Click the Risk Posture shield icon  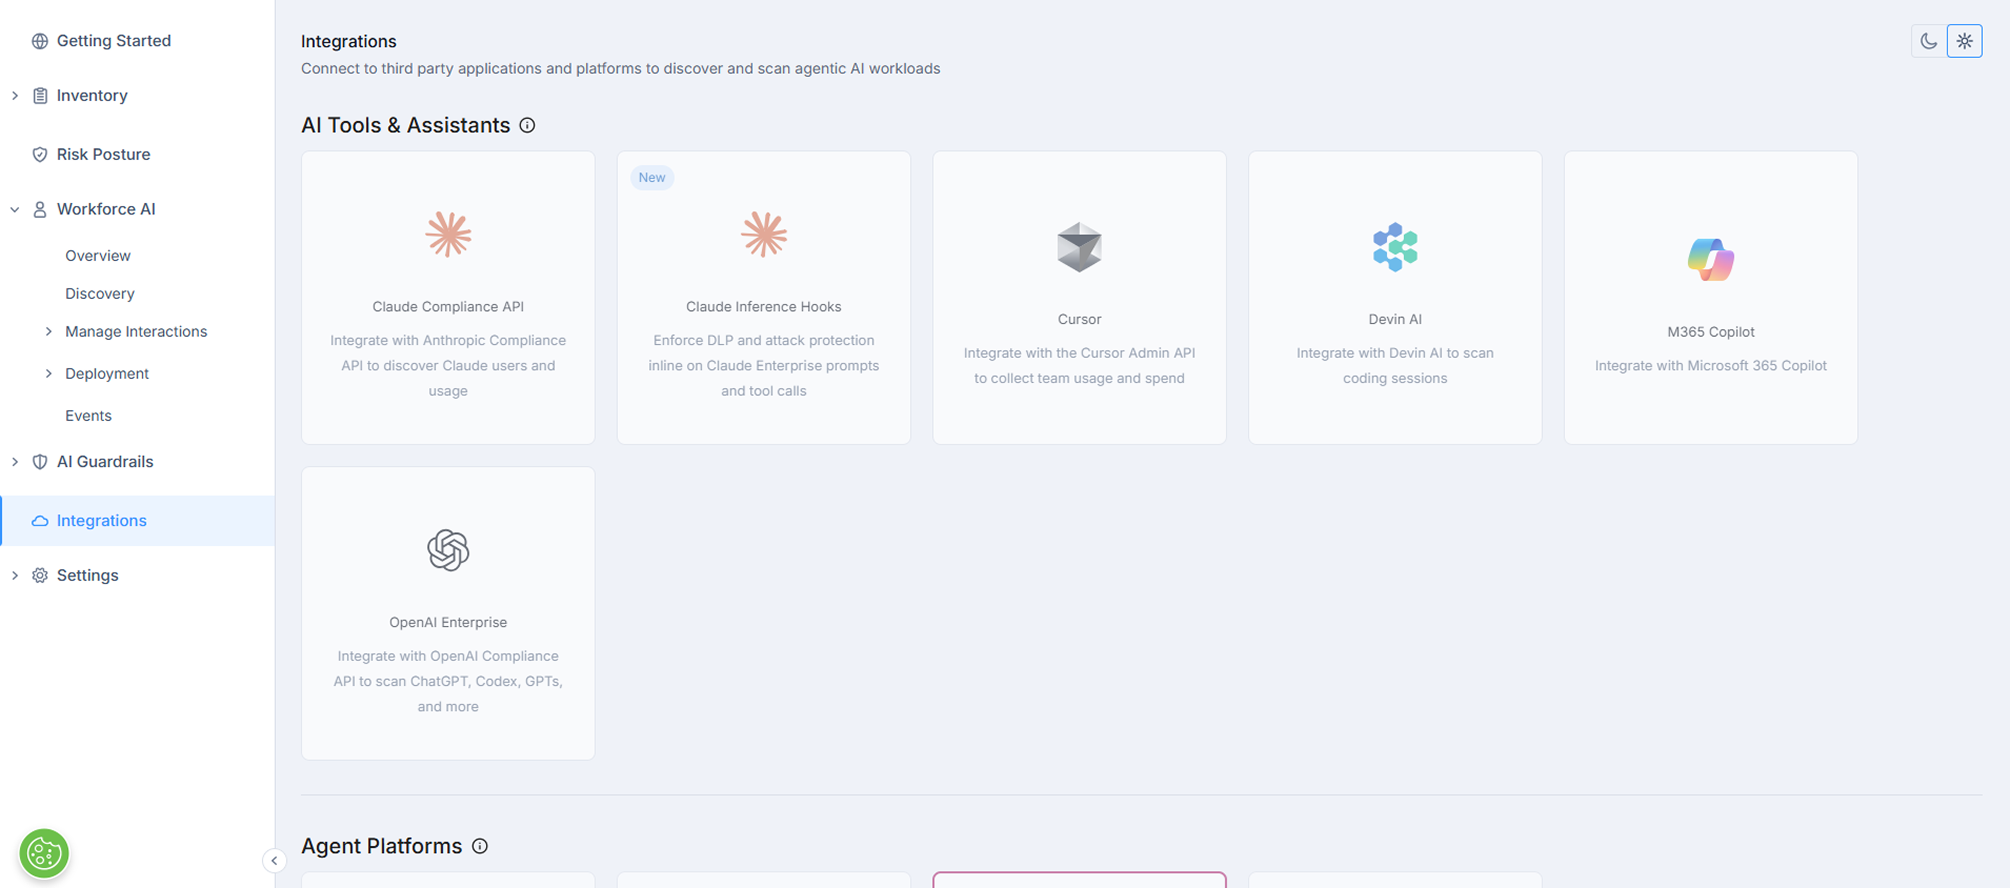(40, 154)
